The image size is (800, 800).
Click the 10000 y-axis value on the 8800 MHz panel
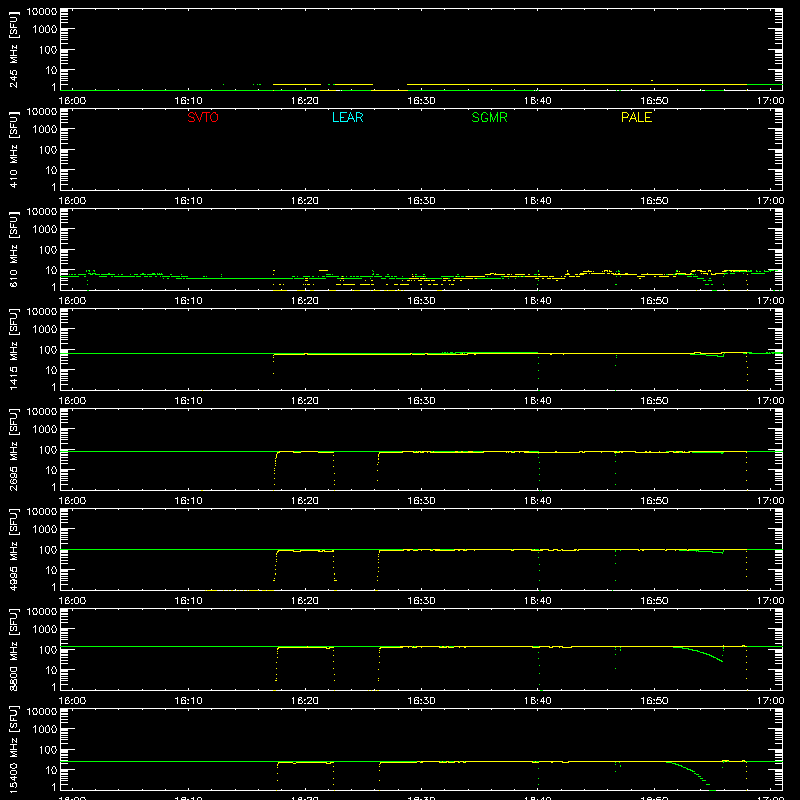(x=42, y=612)
